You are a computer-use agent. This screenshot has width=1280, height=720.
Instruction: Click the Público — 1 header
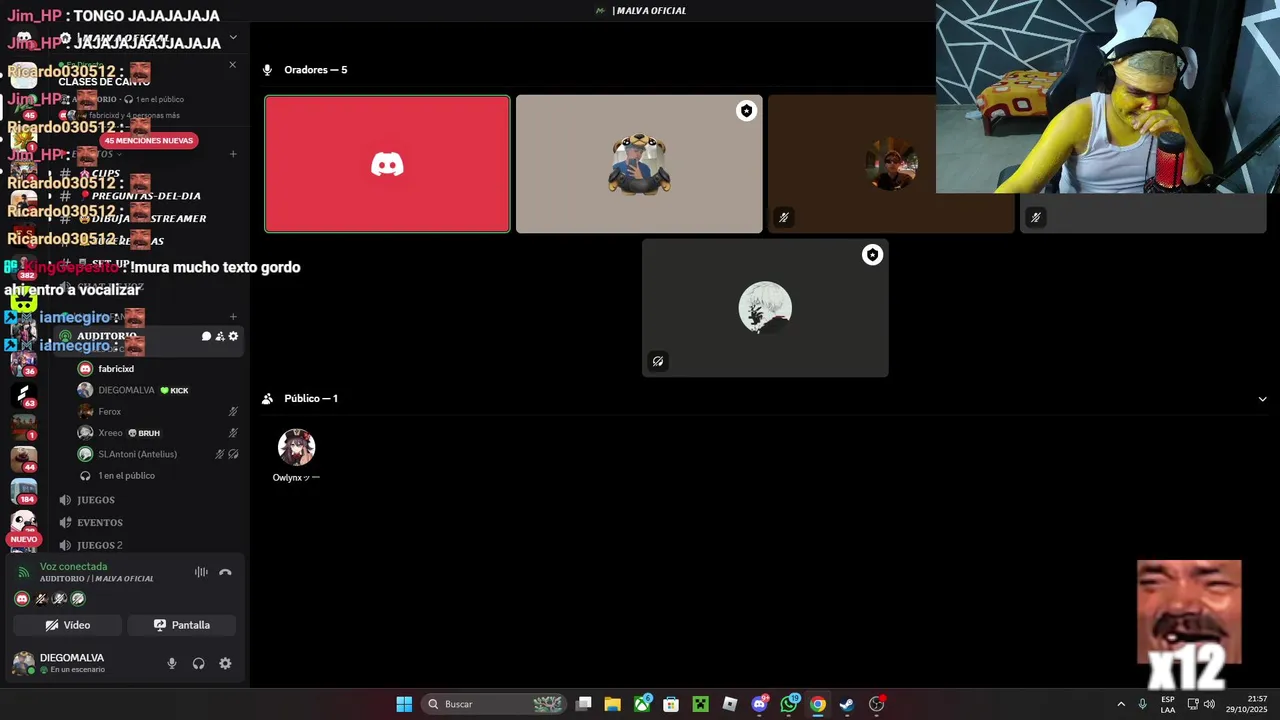pyautogui.click(x=311, y=399)
